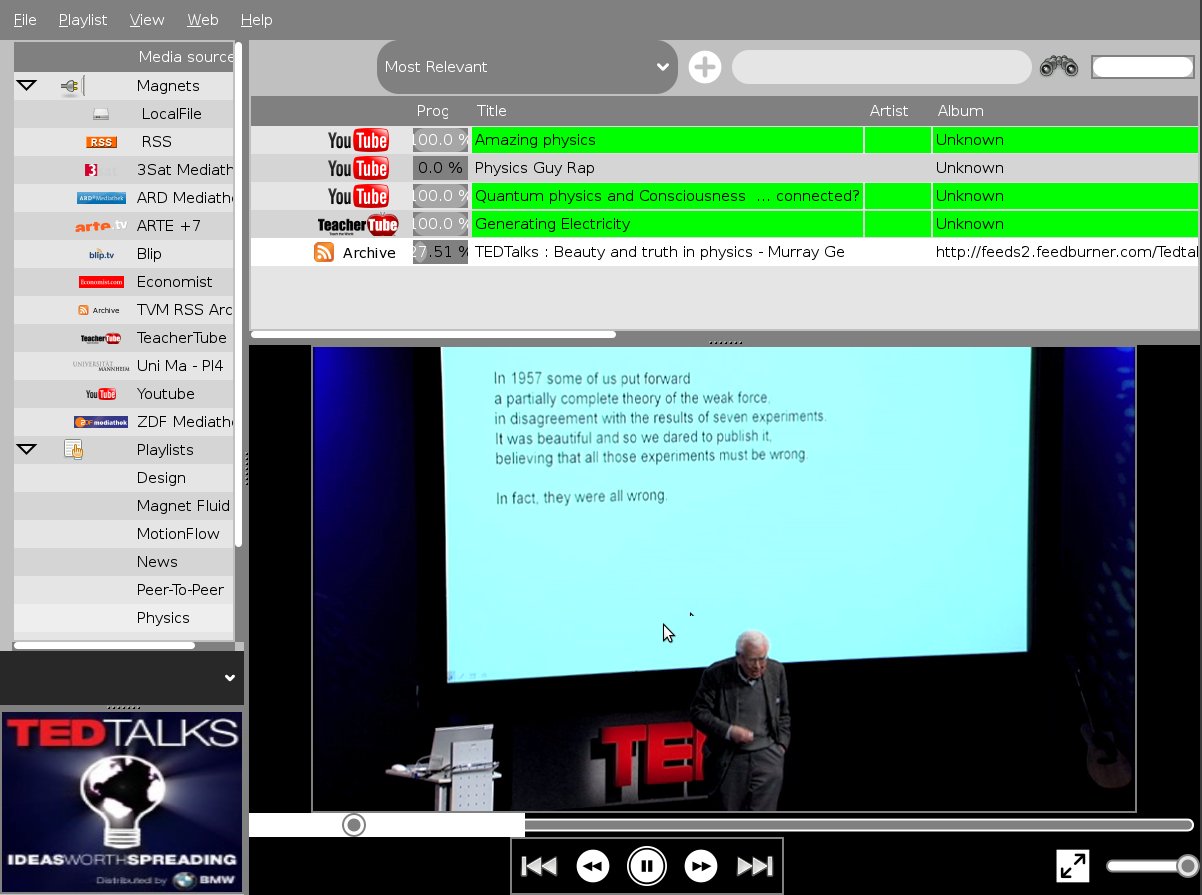The width and height of the screenshot is (1202, 895).
Task: Open the Physics playlist
Action: (163, 618)
